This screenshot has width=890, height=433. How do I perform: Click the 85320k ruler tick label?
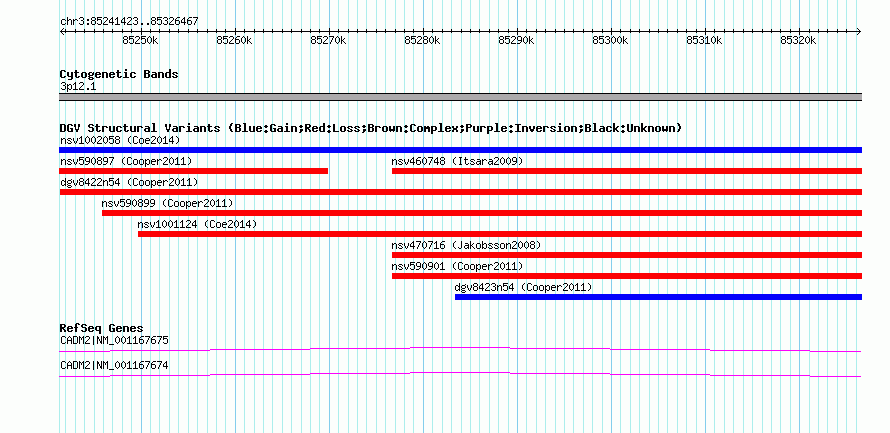(x=799, y=40)
